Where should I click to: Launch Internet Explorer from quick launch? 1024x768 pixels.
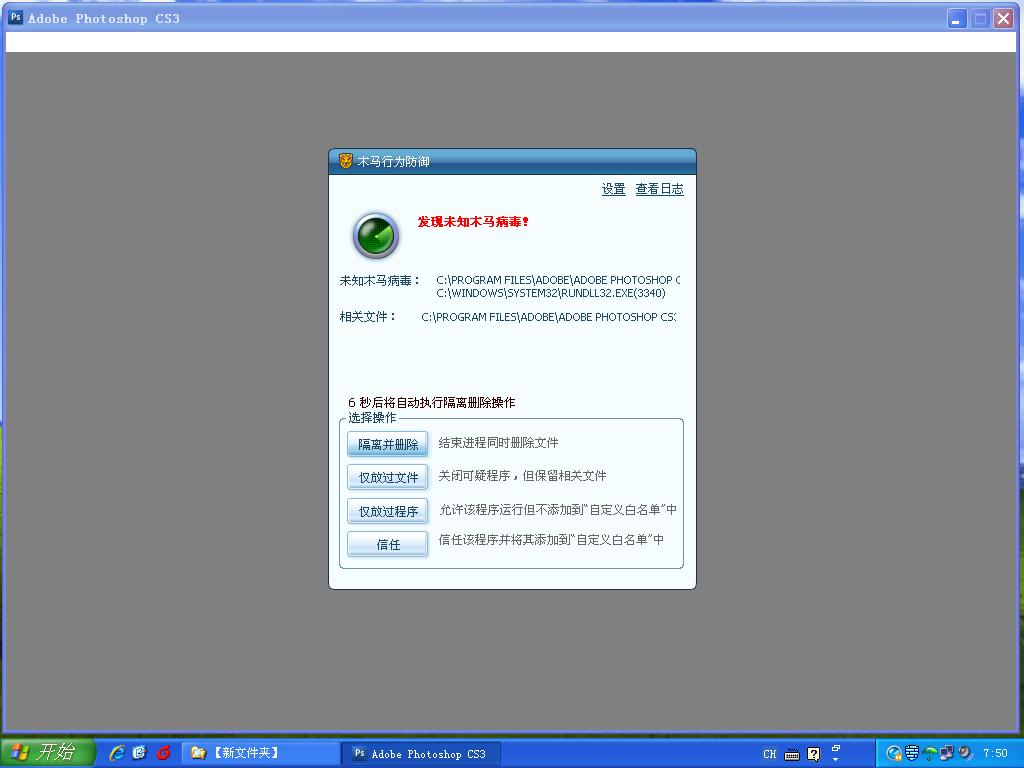(117, 753)
